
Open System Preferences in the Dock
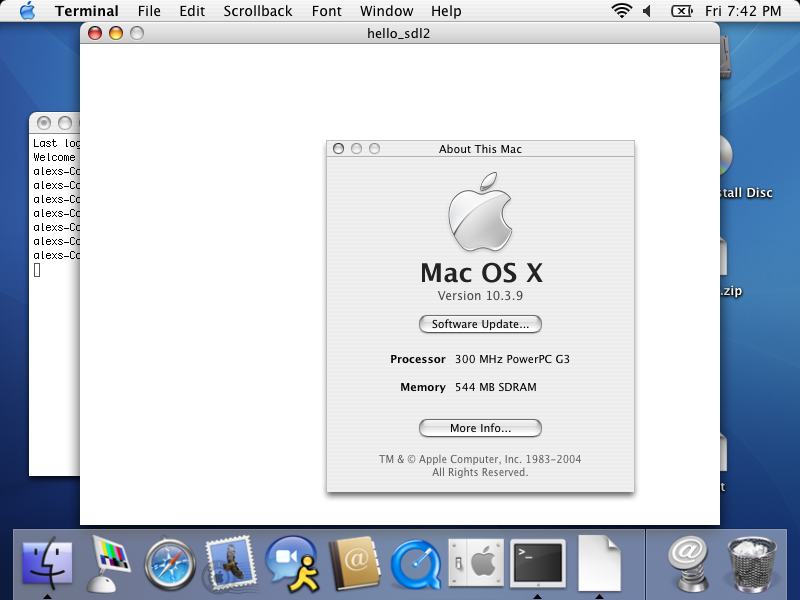click(x=476, y=563)
